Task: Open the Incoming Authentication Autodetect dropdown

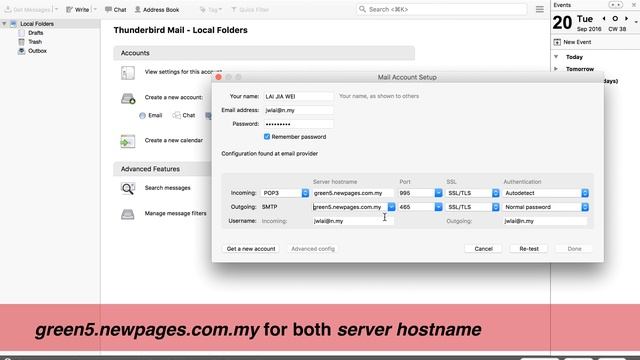Action: (x=546, y=193)
